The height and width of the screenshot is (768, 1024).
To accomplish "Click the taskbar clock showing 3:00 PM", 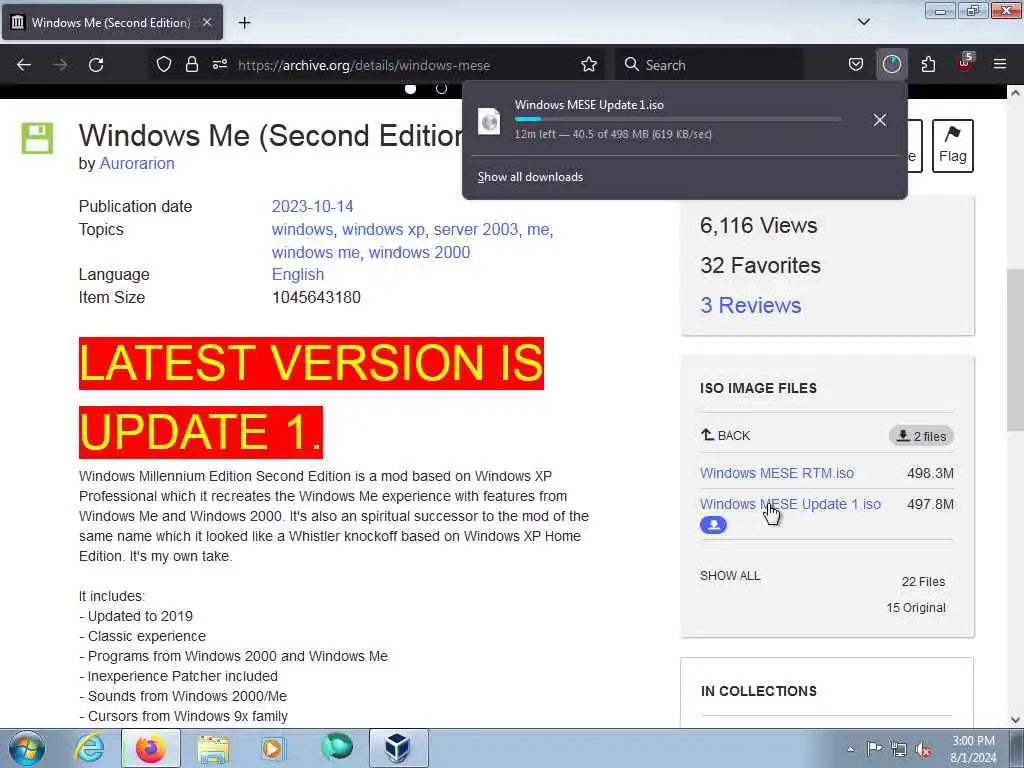I will (x=973, y=749).
